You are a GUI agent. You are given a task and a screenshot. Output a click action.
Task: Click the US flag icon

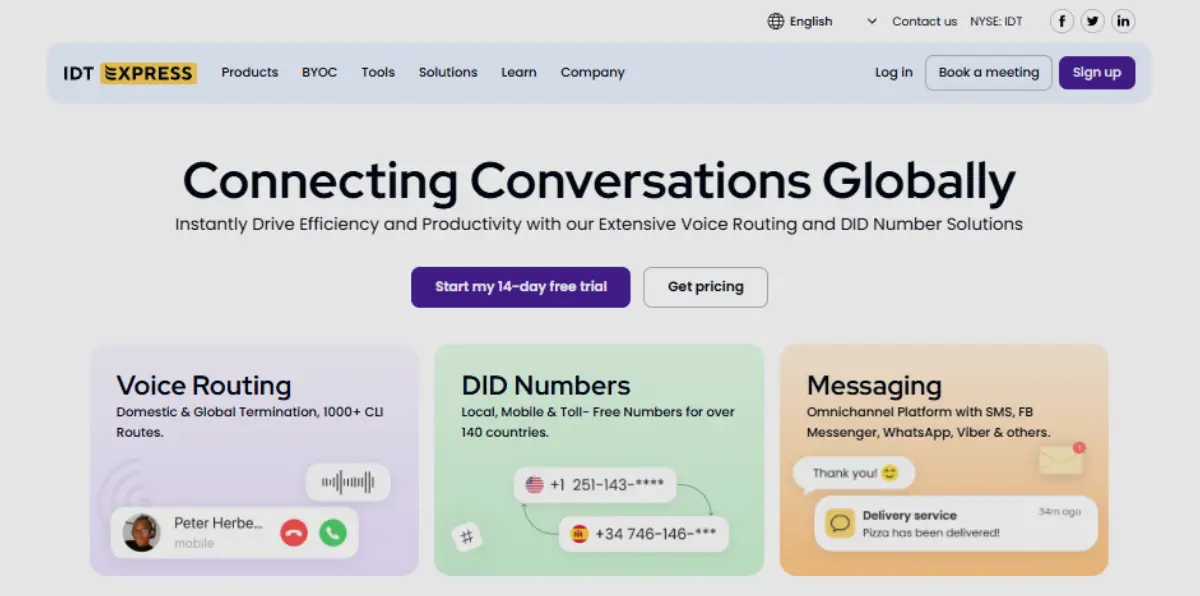[535, 485]
